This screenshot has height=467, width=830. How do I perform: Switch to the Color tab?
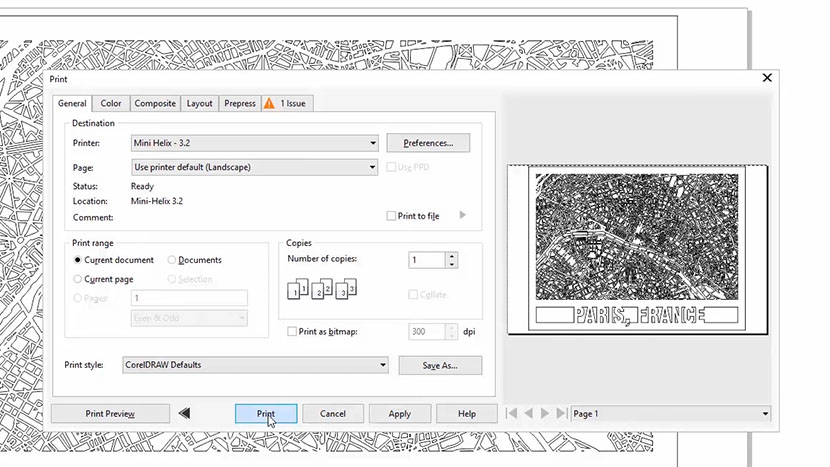pyautogui.click(x=110, y=103)
